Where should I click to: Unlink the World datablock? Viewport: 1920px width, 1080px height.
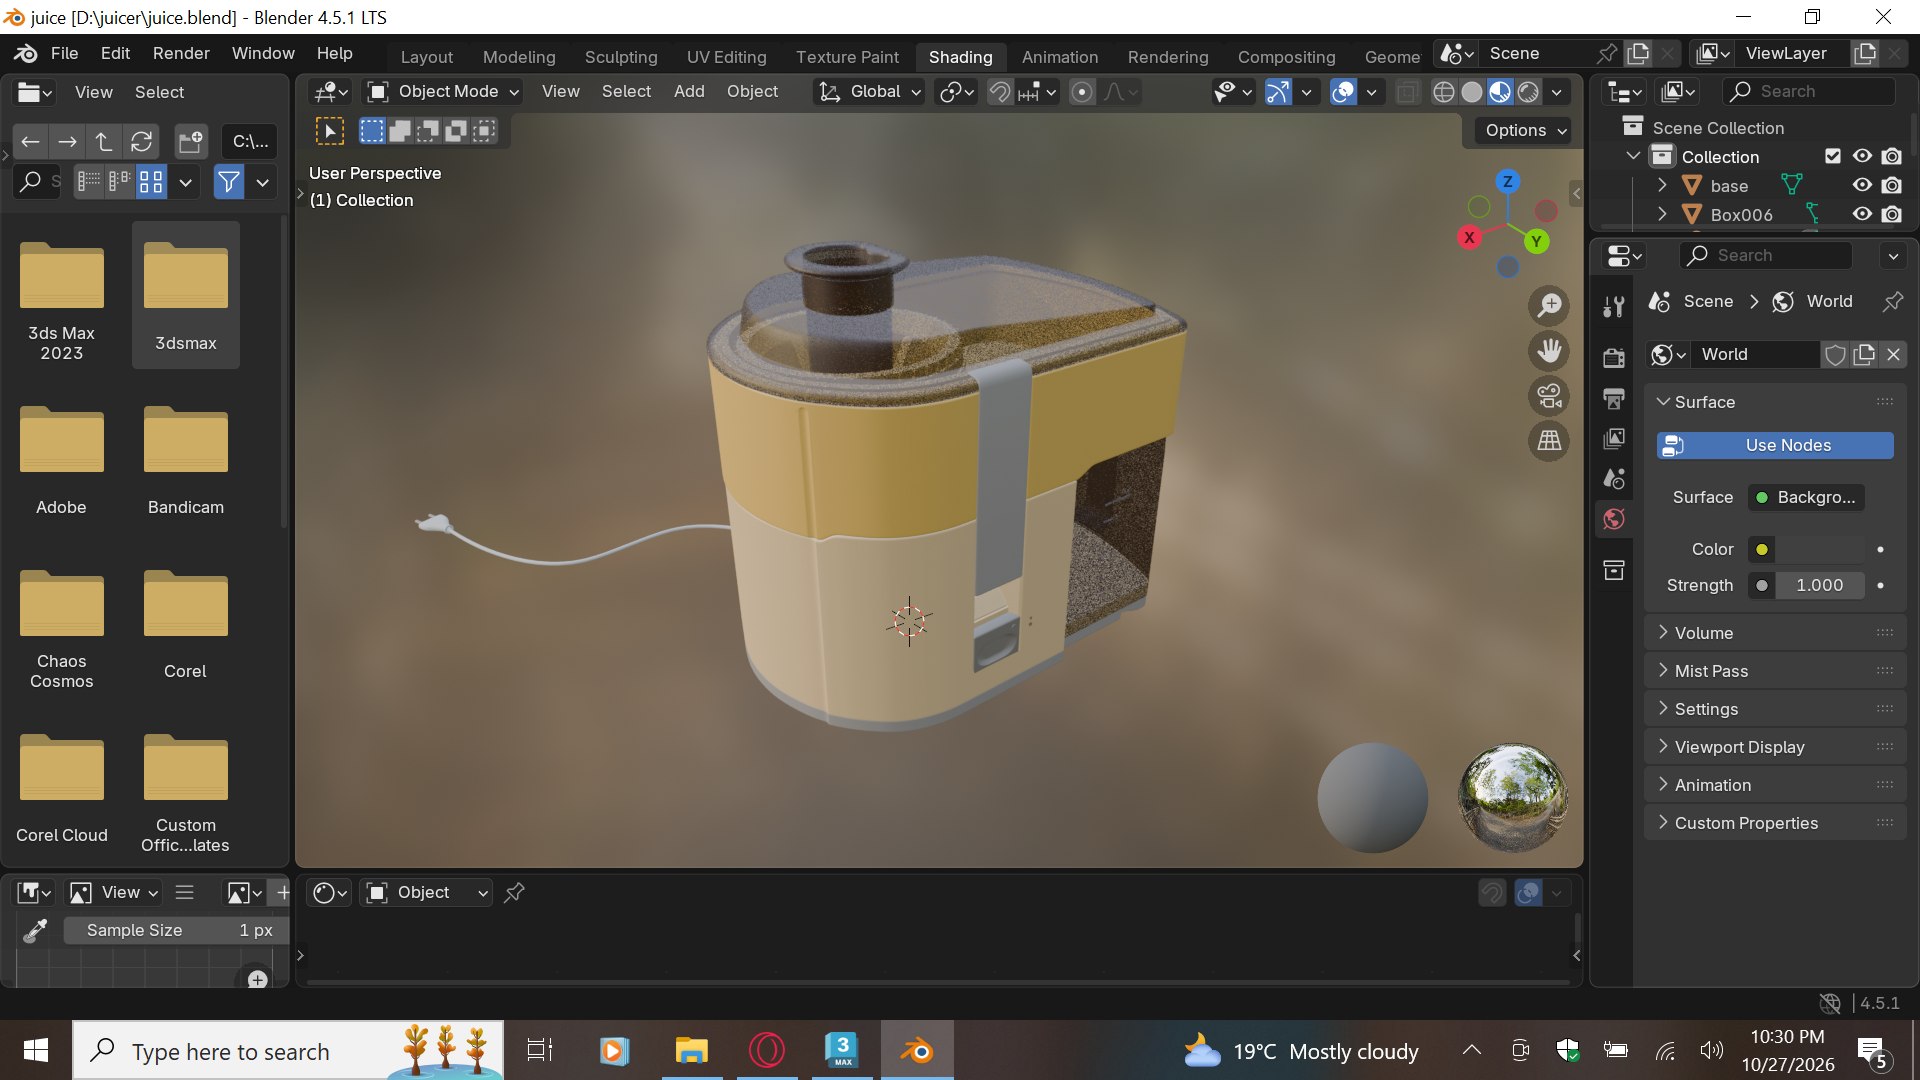(1893, 355)
